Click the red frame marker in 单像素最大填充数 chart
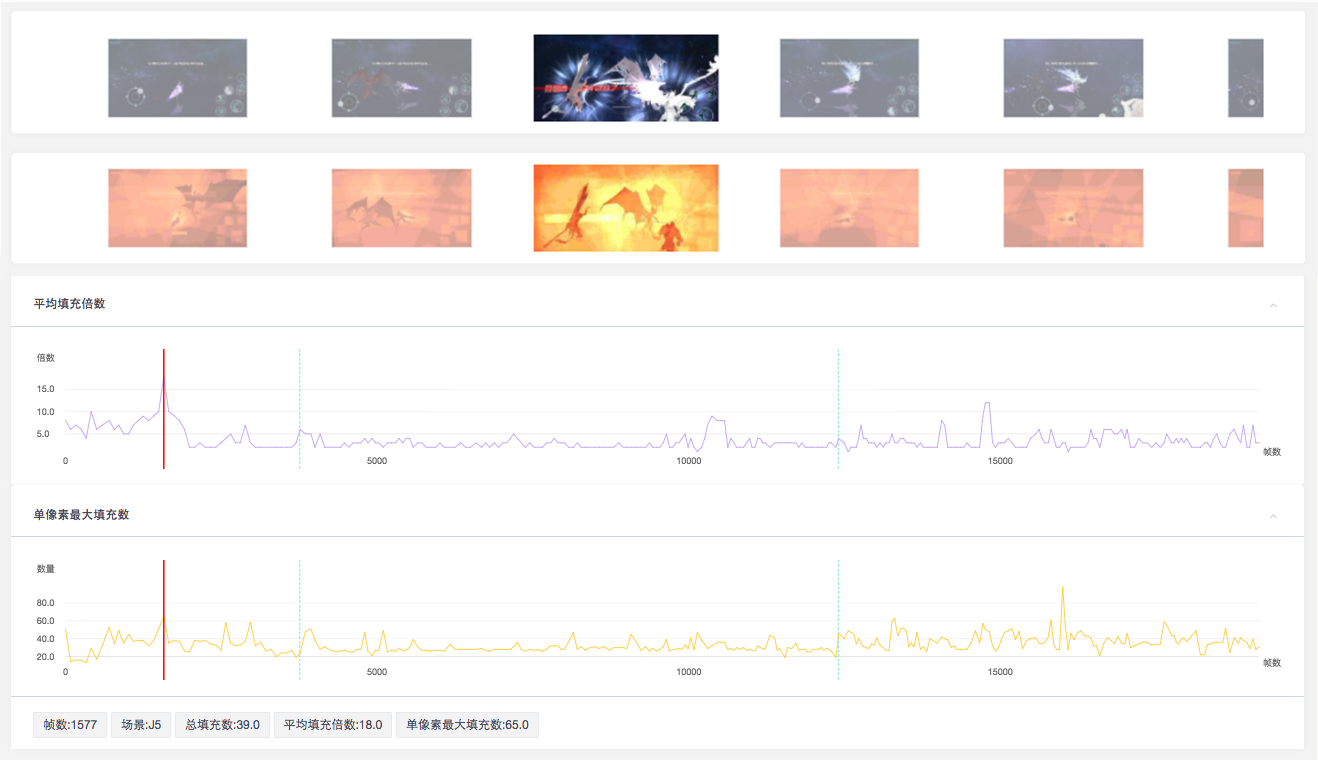Viewport: 1318px width, 760px height. click(164, 620)
